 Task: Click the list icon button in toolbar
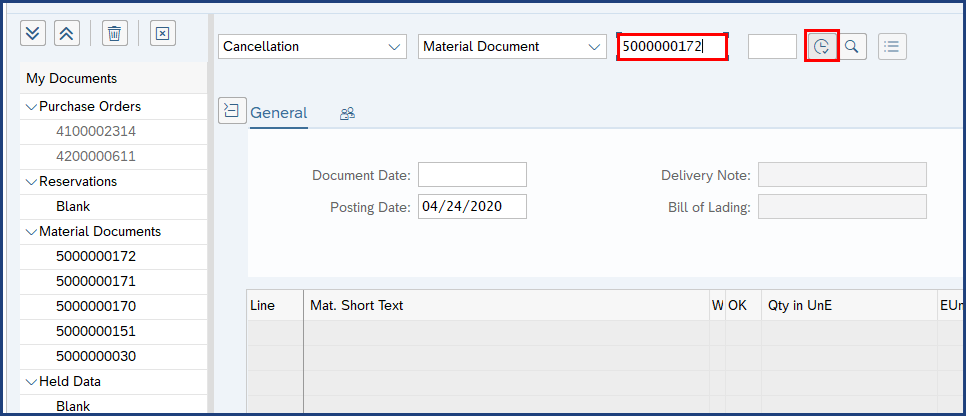[x=892, y=46]
